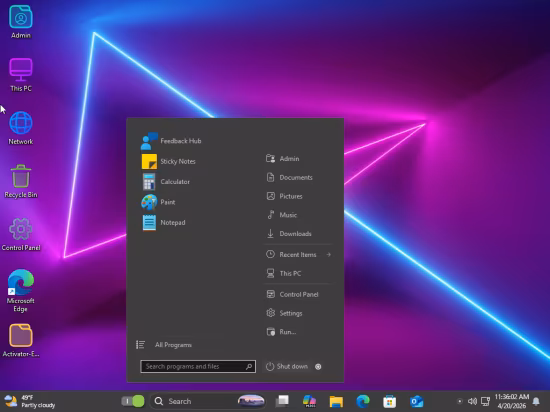Viewport: 550px width, 412px height.
Task: Expand the Recent Items submenu arrow
Action: click(x=328, y=255)
